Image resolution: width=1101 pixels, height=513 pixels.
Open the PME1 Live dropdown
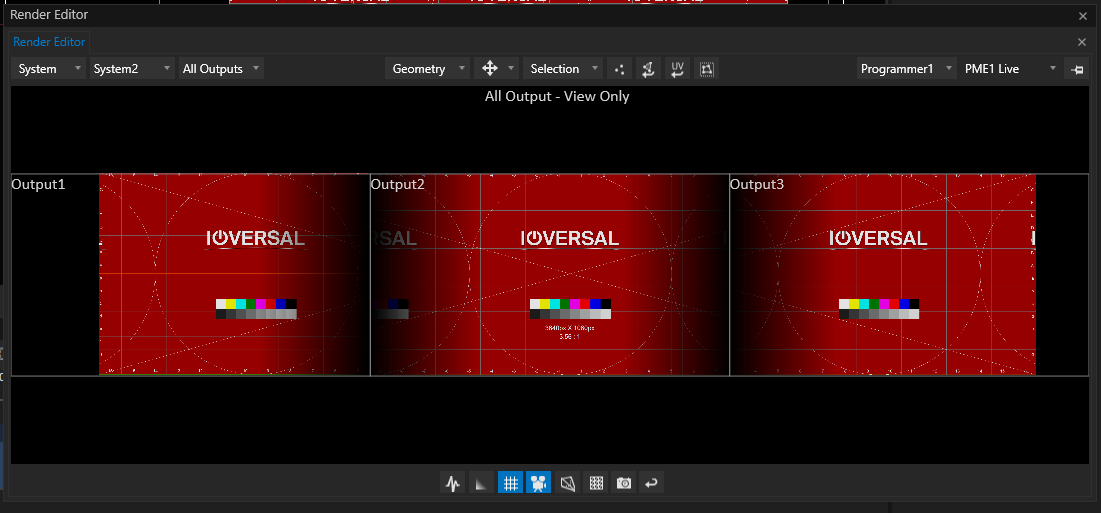coord(1010,69)
